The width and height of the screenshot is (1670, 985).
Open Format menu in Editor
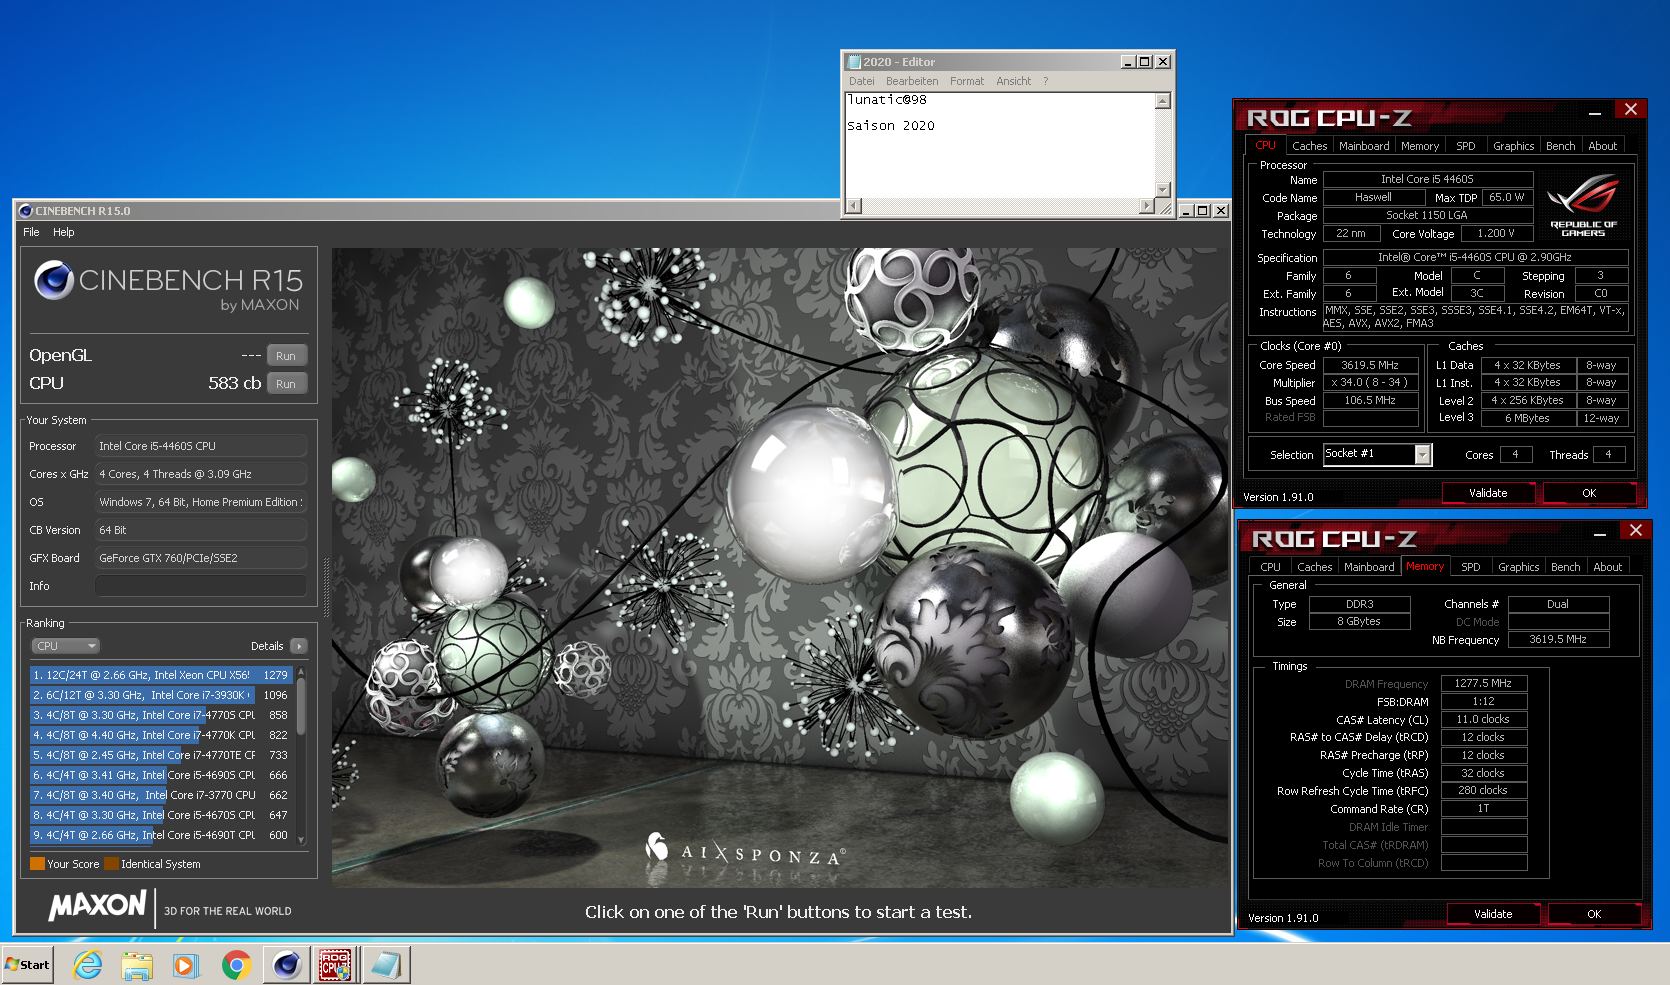coord(967,81)
